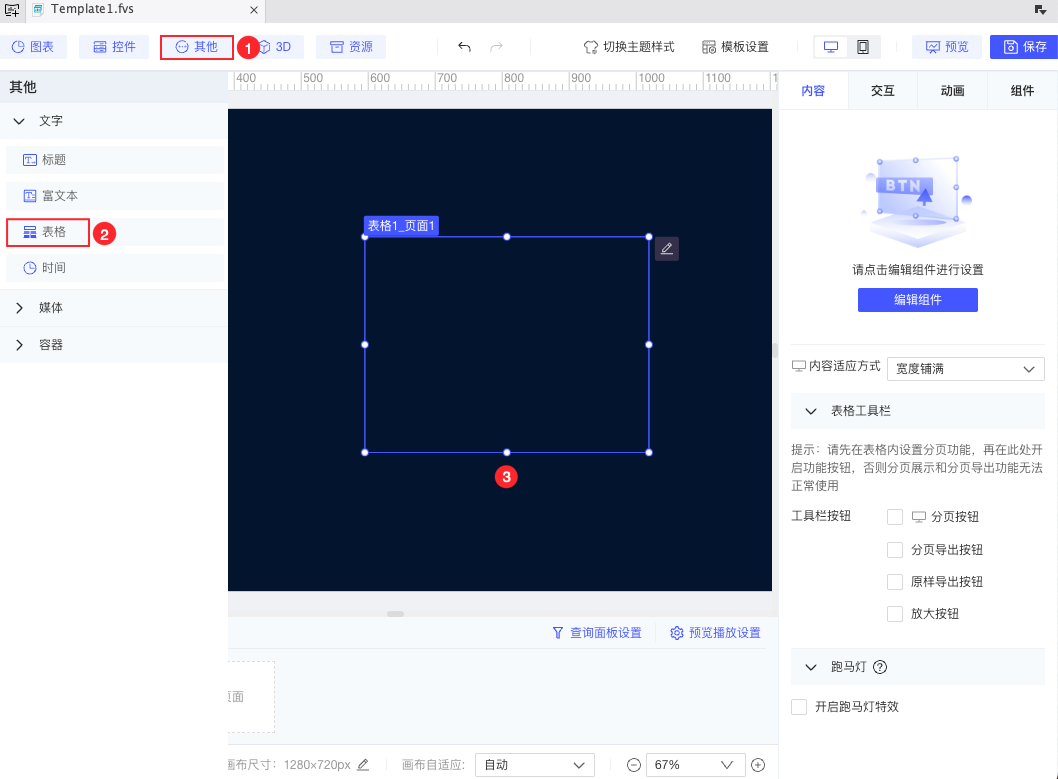Add a 标题 title component

click(115, 160)
